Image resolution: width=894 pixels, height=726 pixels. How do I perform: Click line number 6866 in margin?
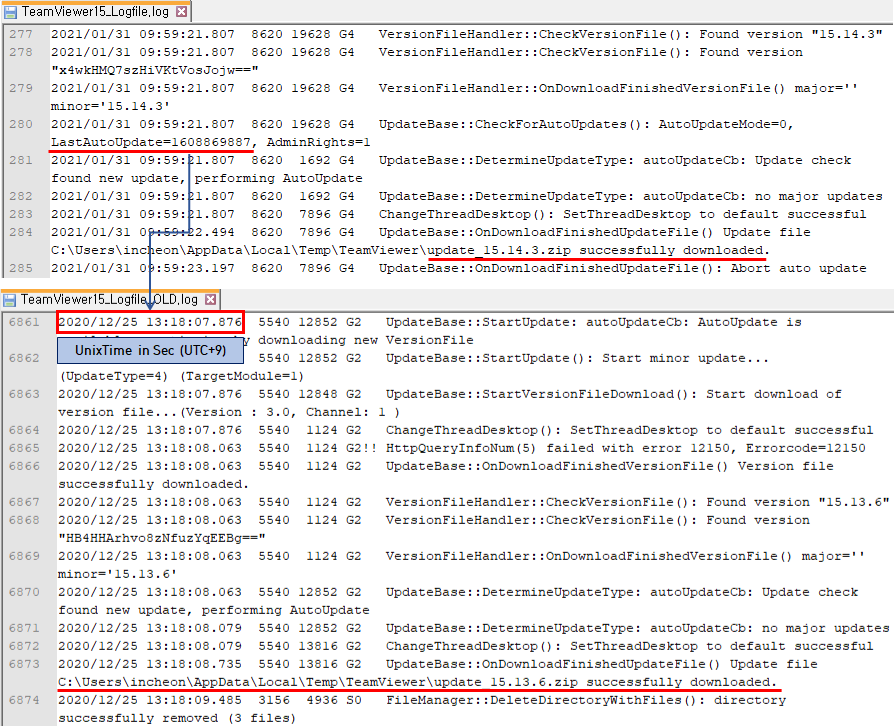pos(25,467)
